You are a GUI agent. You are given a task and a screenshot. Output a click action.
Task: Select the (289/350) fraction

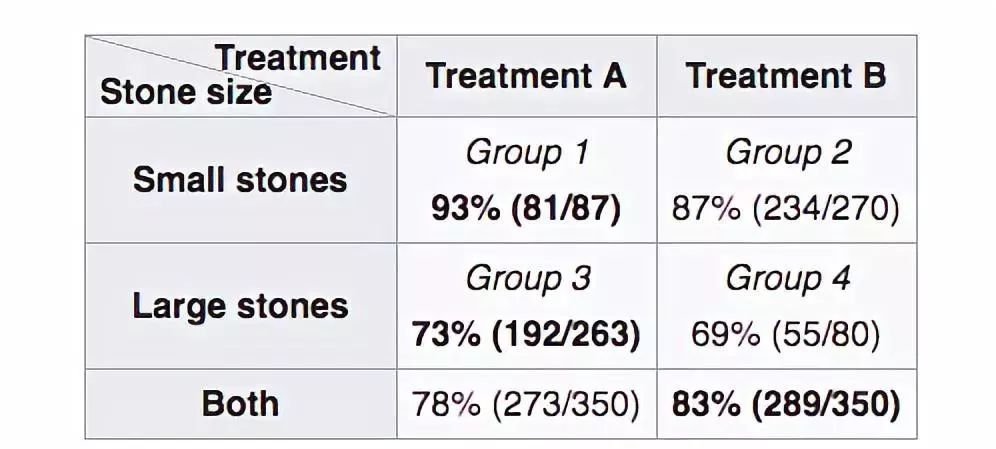coord(824,404)
